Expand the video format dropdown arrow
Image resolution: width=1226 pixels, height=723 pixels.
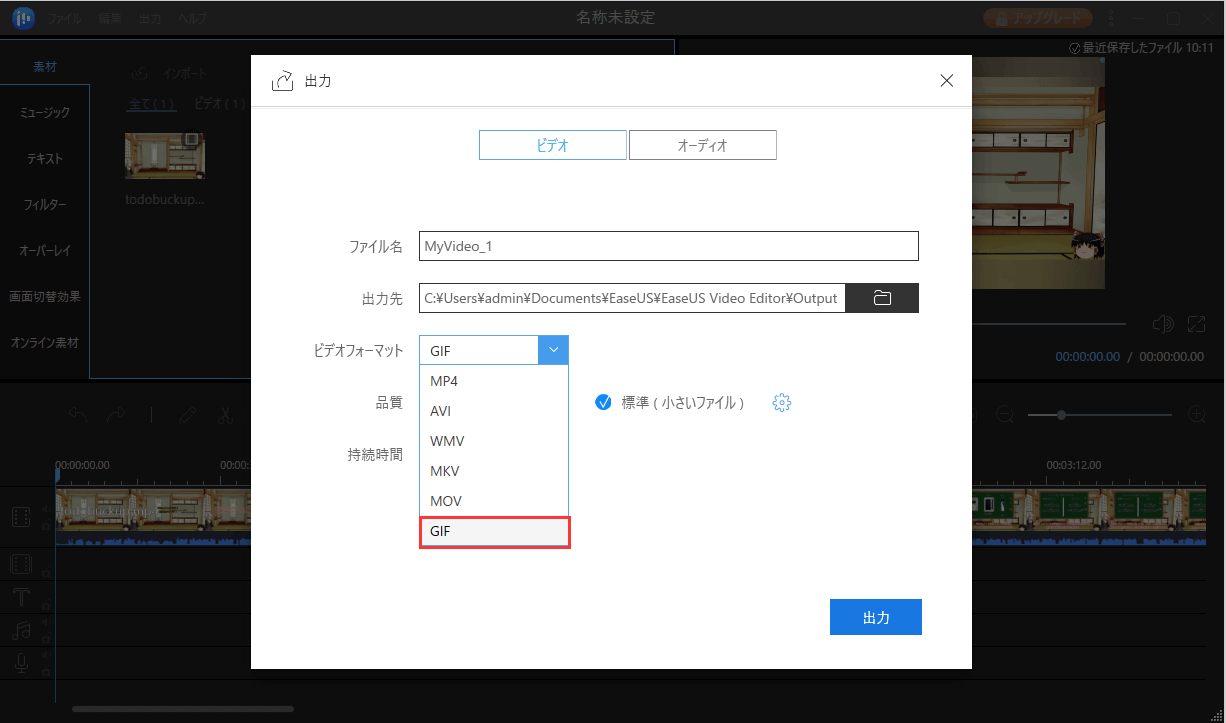[x=553, y=350]
